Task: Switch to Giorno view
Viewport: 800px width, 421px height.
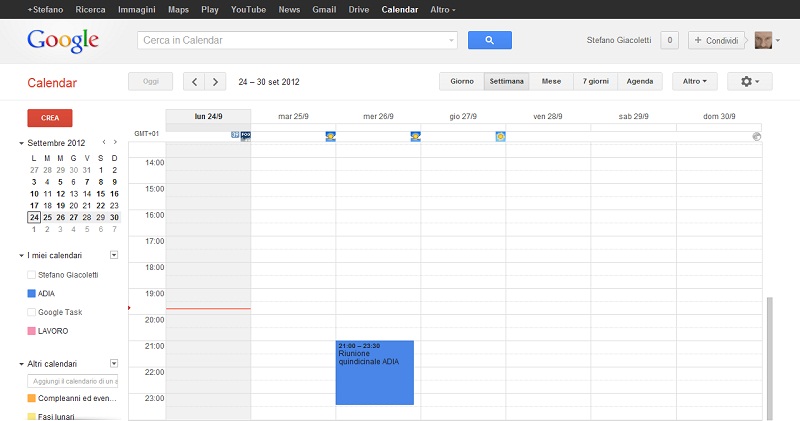Action: click(462, 81)
